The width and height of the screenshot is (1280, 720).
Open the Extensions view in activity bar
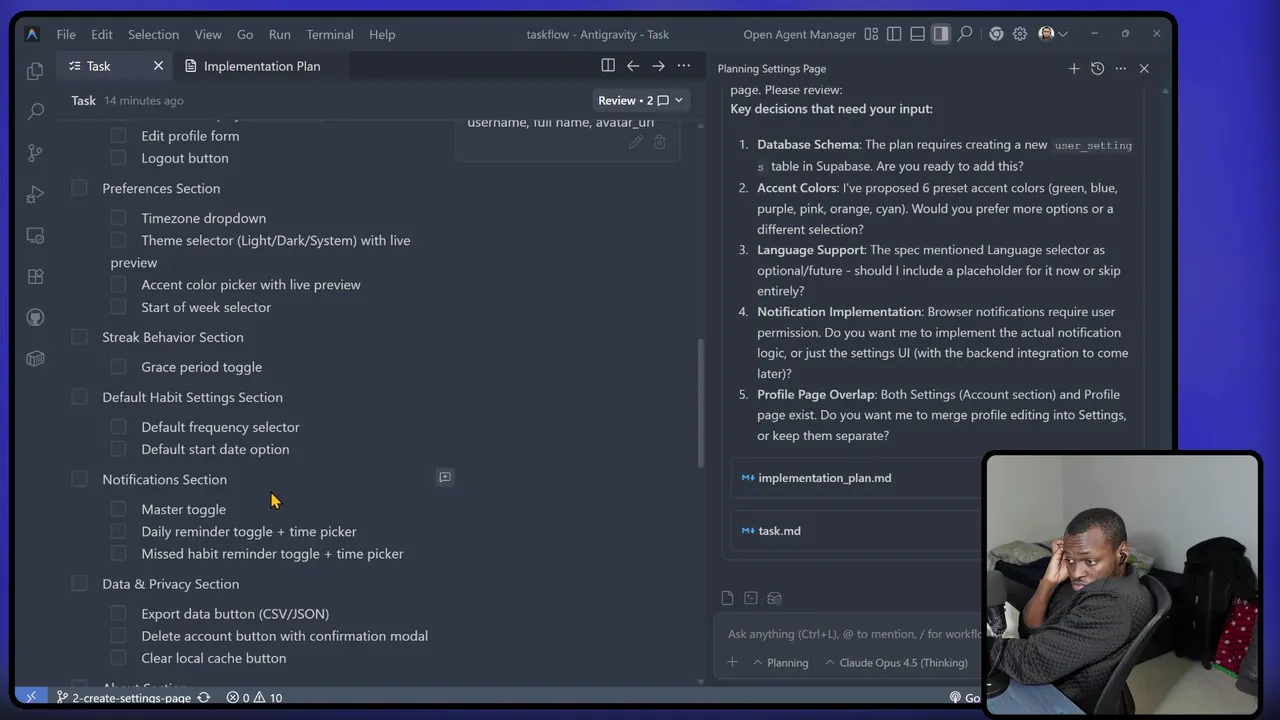[x=35, y=277]
